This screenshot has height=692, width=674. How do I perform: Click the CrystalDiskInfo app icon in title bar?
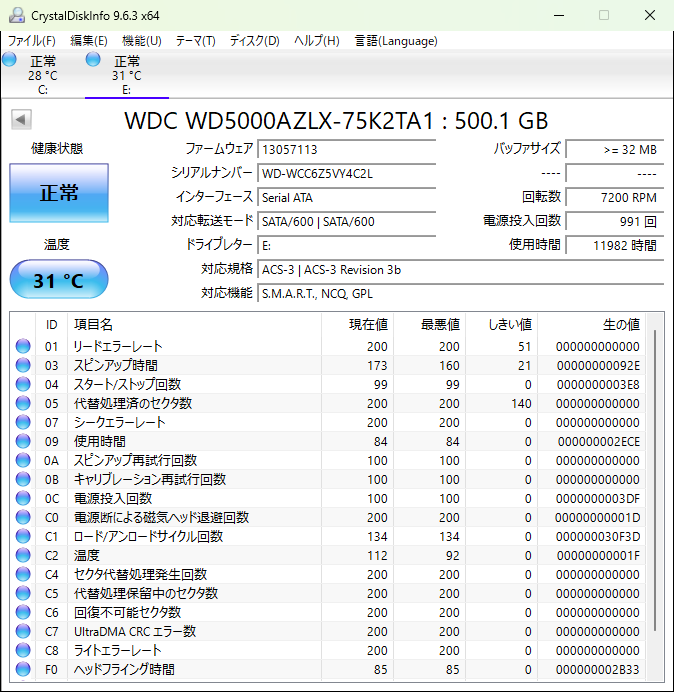click(x=16, y=15)
